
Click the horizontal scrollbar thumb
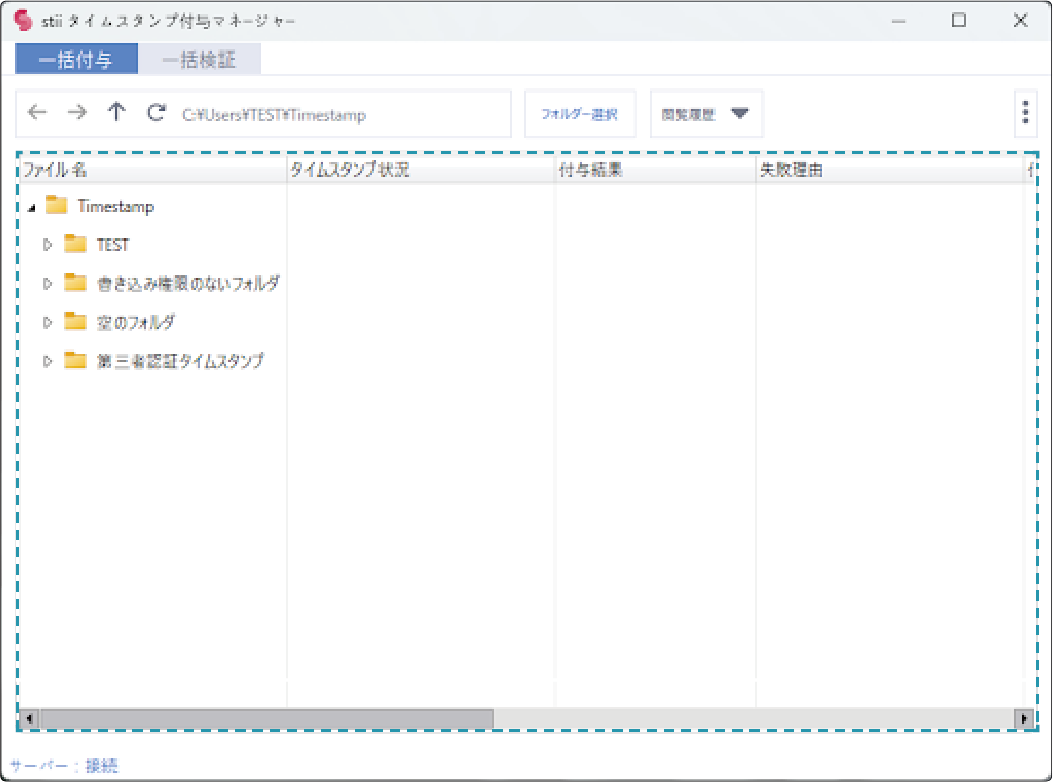pyautogui.click(x=265, y=718)
